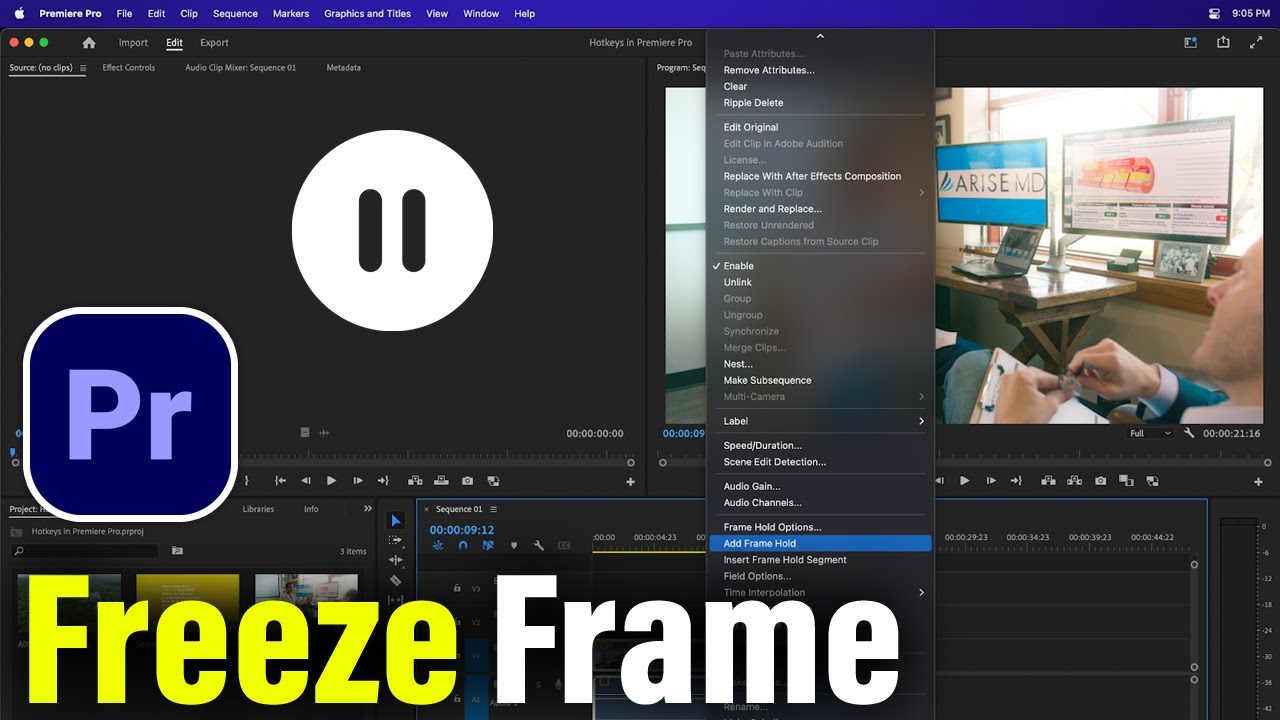Step back one frame in Source monitor
Viewport: 1280px width, 720px height.
(306, 481)
